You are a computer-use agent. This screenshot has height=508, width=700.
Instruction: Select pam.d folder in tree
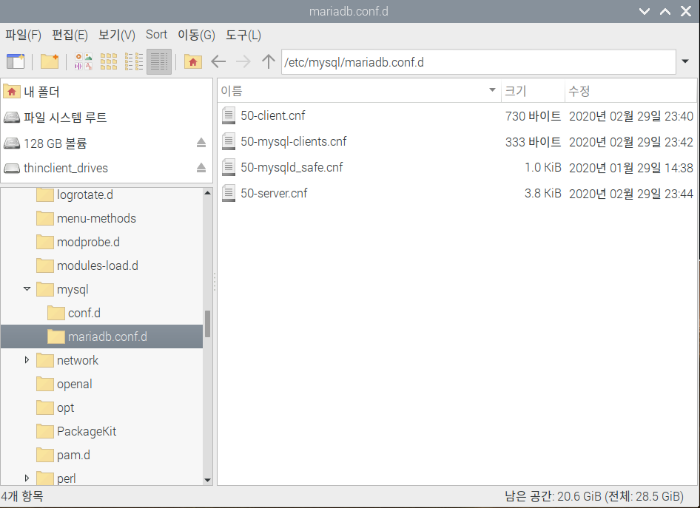(x=74, y=455)
